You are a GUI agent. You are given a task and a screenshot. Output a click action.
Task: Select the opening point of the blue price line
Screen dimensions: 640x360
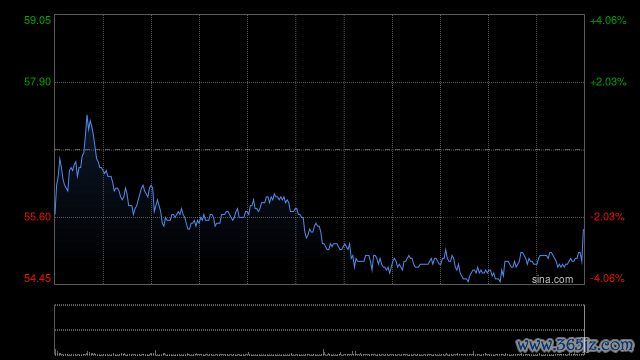coord(55,215)
